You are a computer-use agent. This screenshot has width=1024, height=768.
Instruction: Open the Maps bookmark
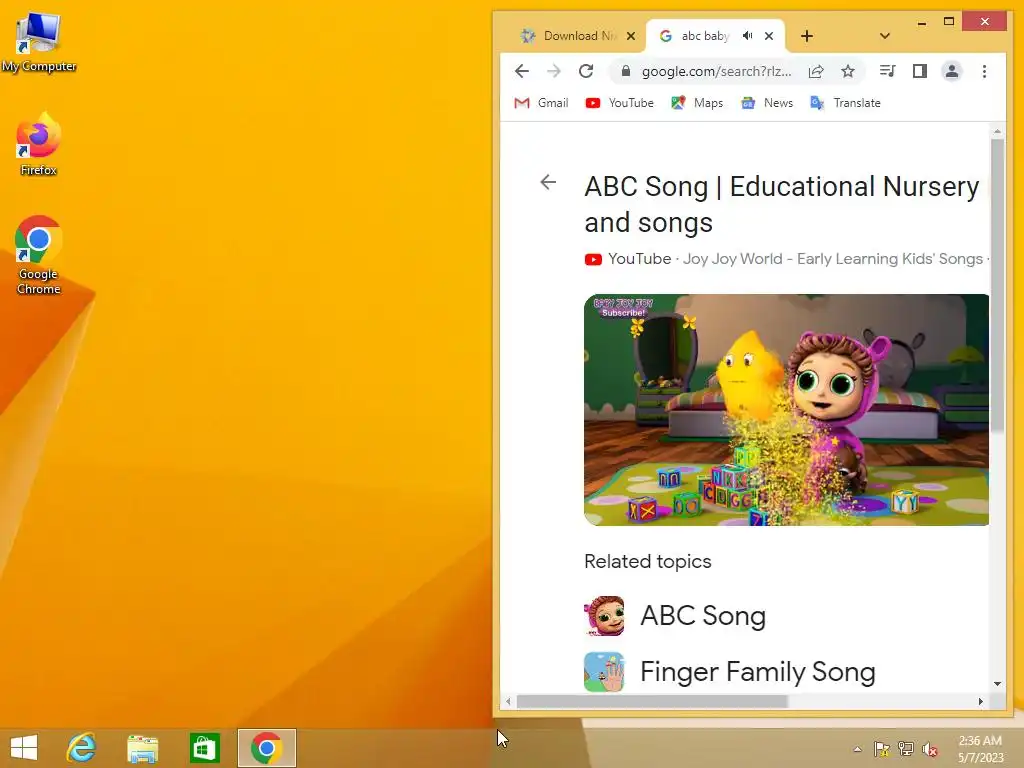697,103
